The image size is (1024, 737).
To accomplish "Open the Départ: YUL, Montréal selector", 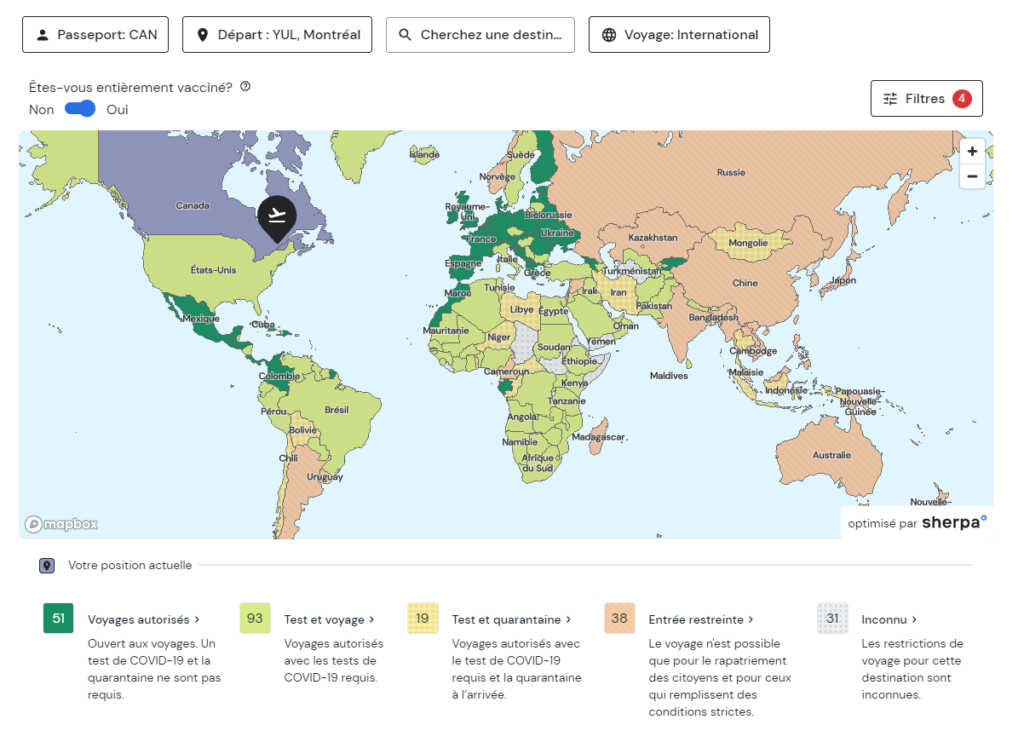I will pos(277,35).
